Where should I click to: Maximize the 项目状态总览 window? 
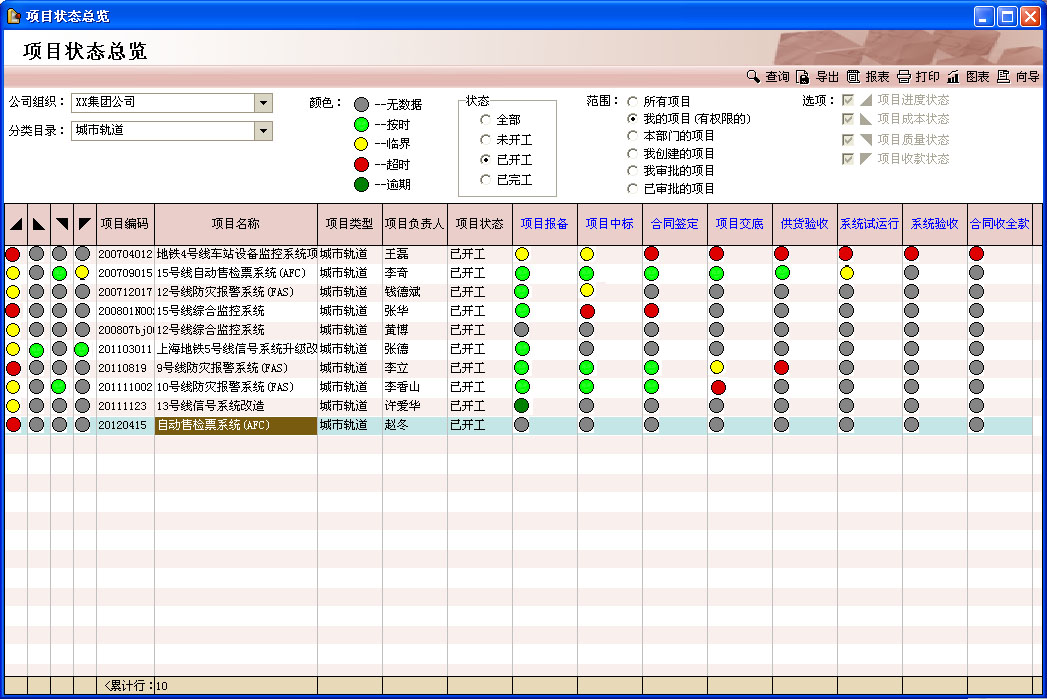click(1007, 16)
